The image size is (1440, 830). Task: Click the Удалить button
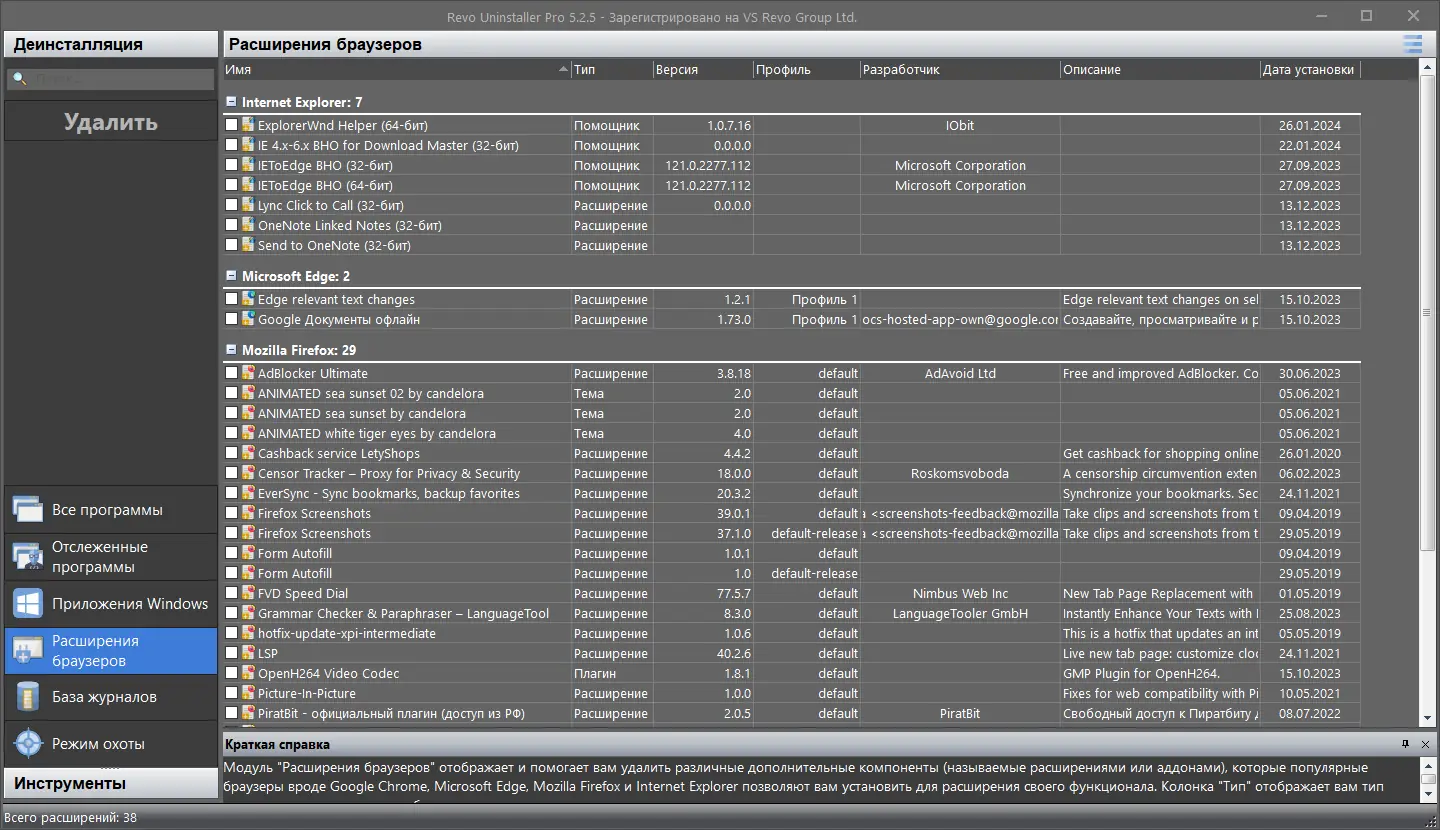[x=111, y=122]
